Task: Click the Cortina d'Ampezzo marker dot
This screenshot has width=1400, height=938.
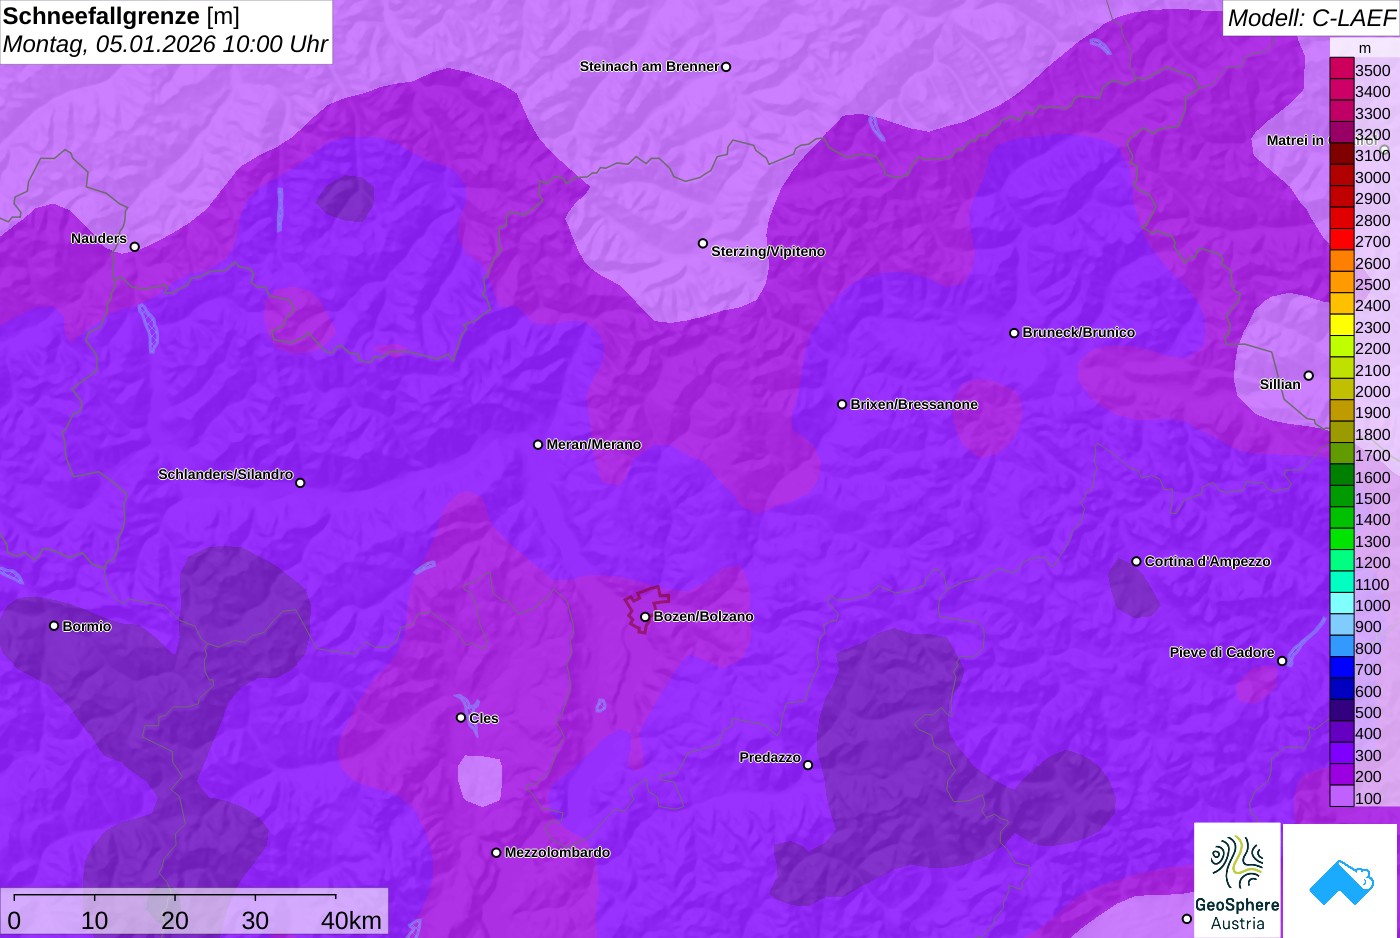Action: (1136, 562)
